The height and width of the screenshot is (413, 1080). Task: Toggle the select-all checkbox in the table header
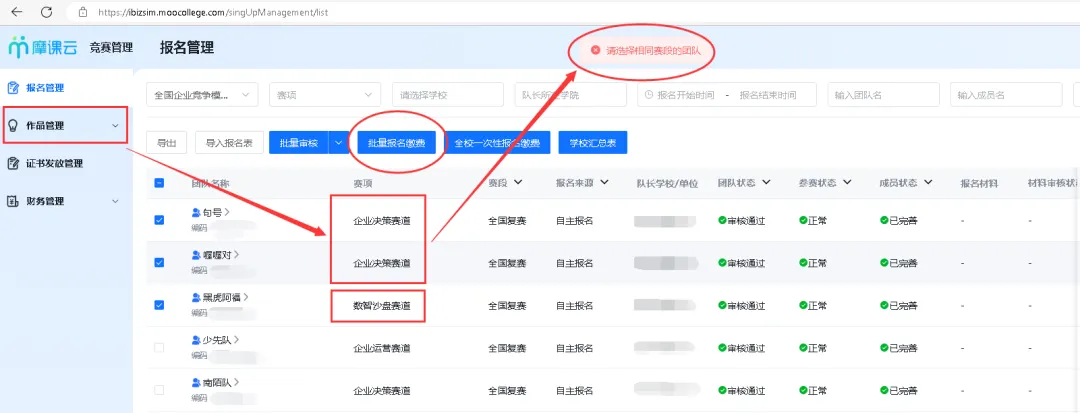coord(159,183)
